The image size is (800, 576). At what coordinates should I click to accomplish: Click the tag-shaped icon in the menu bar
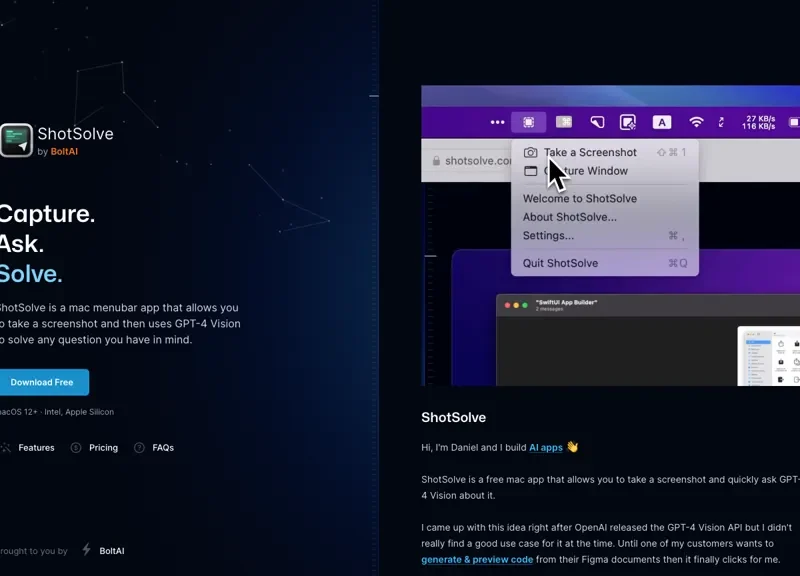point(597,122)
